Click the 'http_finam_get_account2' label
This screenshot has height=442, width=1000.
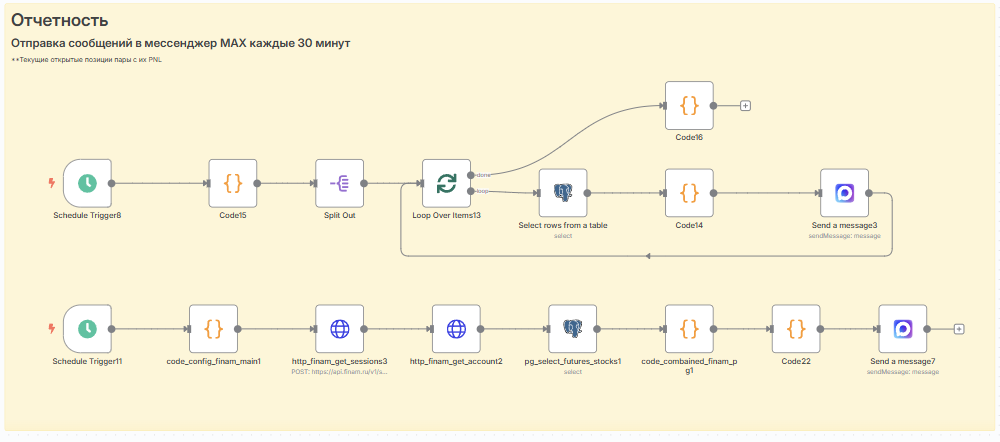pos(456,361)
